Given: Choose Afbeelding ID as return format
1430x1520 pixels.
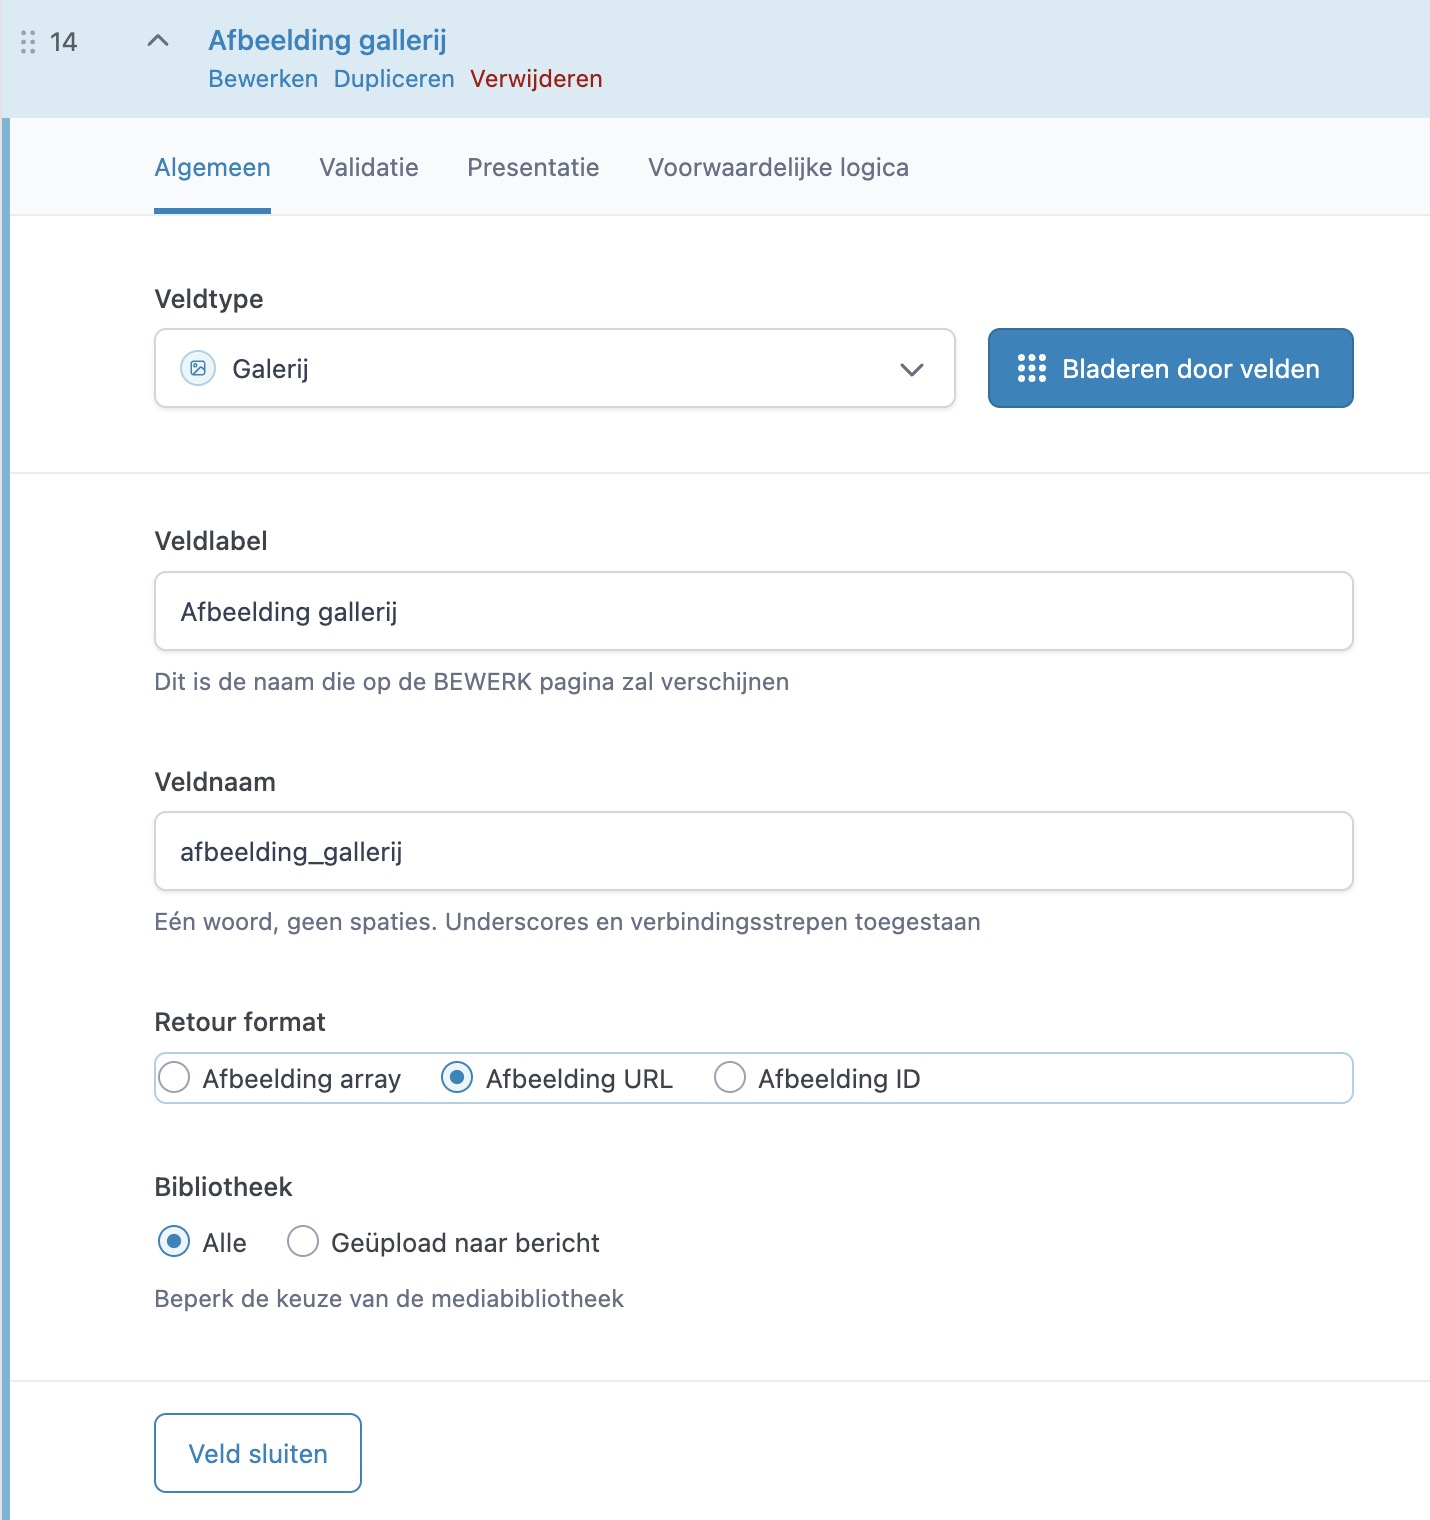Looking at the screenshot, I should coord(730,1078).
